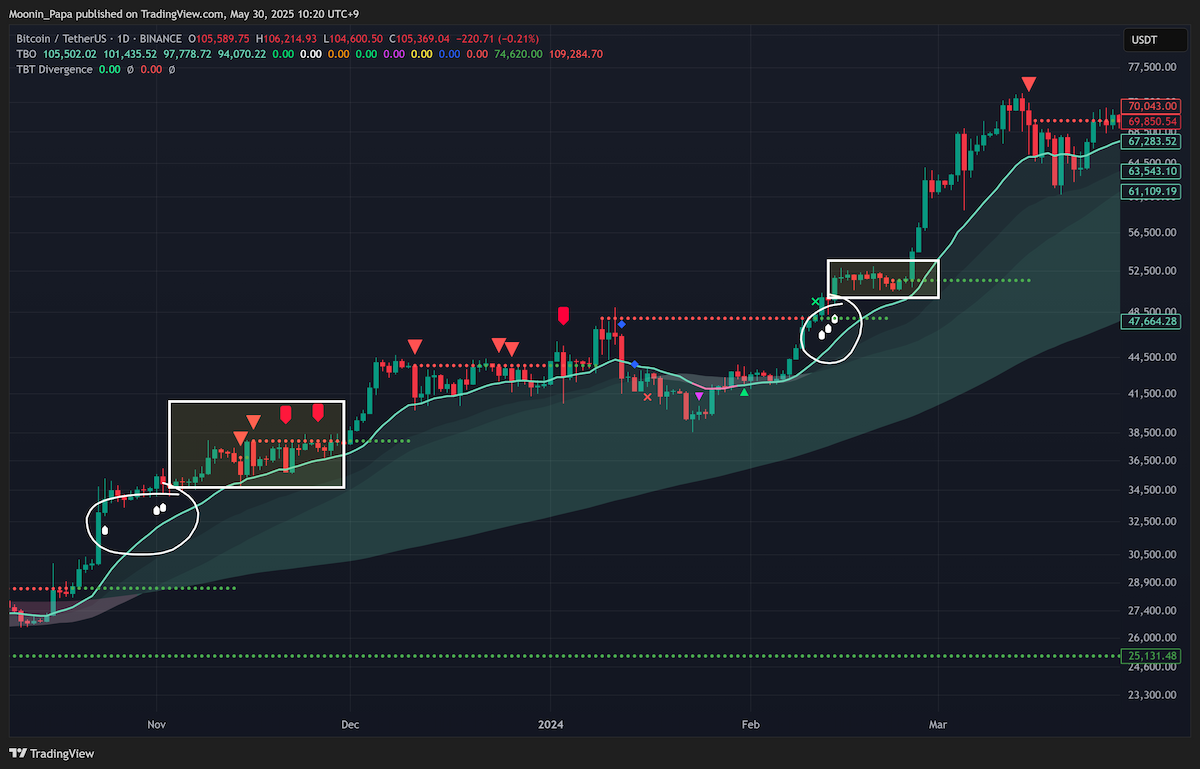1200x769 pixels.
Task: Click the red down-triangle marker above March peak
Action: click(x=1029, y=84)
